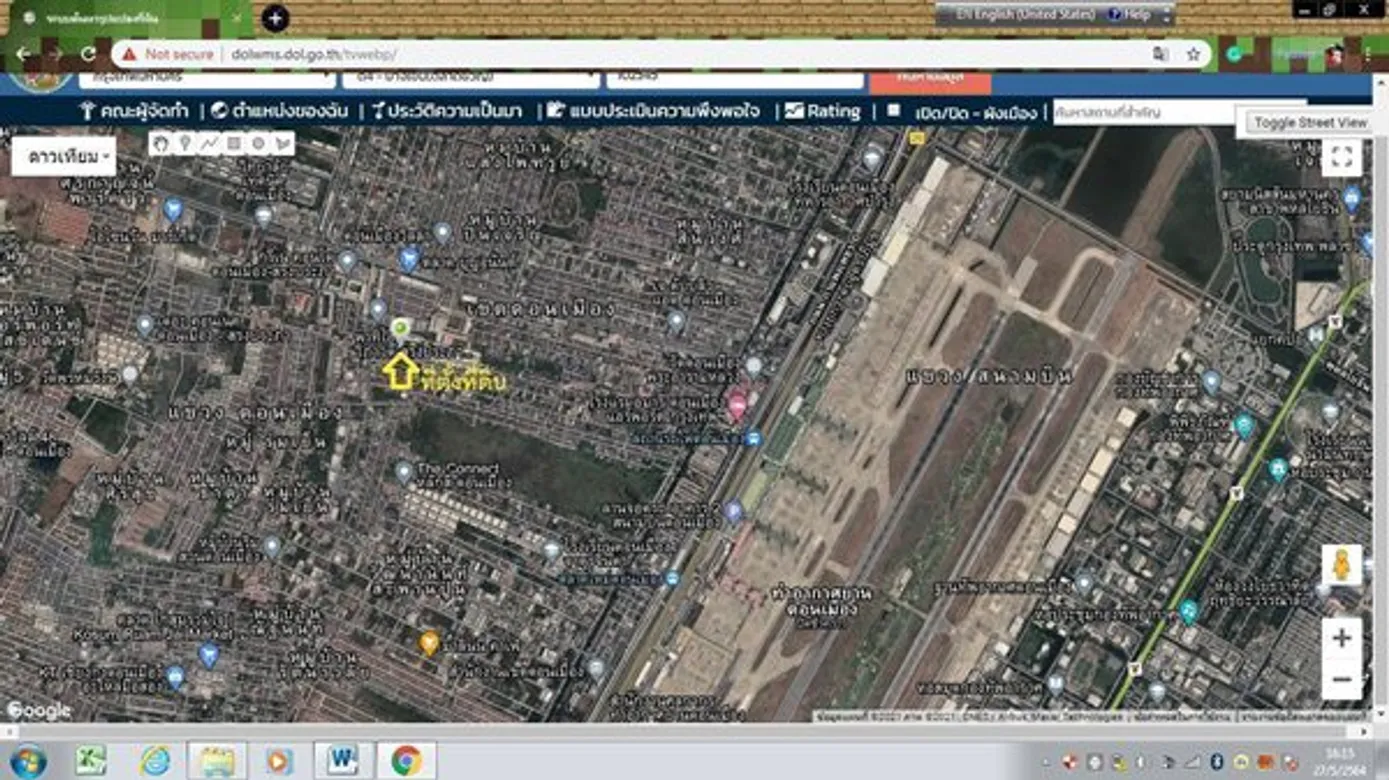Image resolution: width=1389 pixels, height=780 pixels.
Task: Open Rating menu item
Action: 823,111
